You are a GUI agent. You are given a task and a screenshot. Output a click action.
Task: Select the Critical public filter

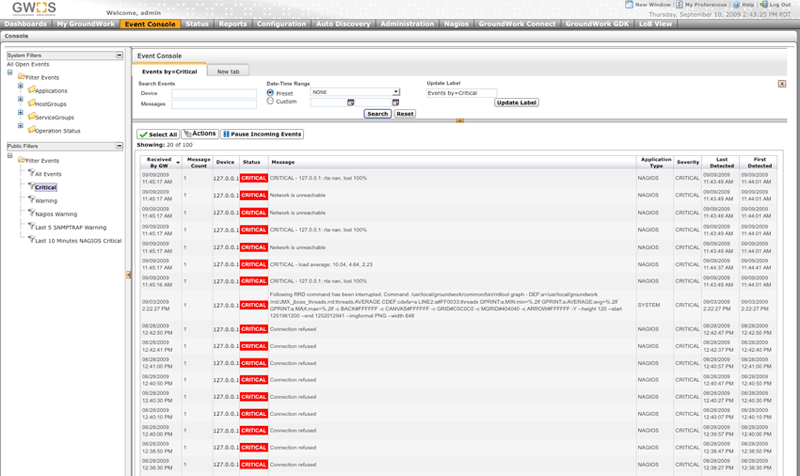tap(45, 187)
